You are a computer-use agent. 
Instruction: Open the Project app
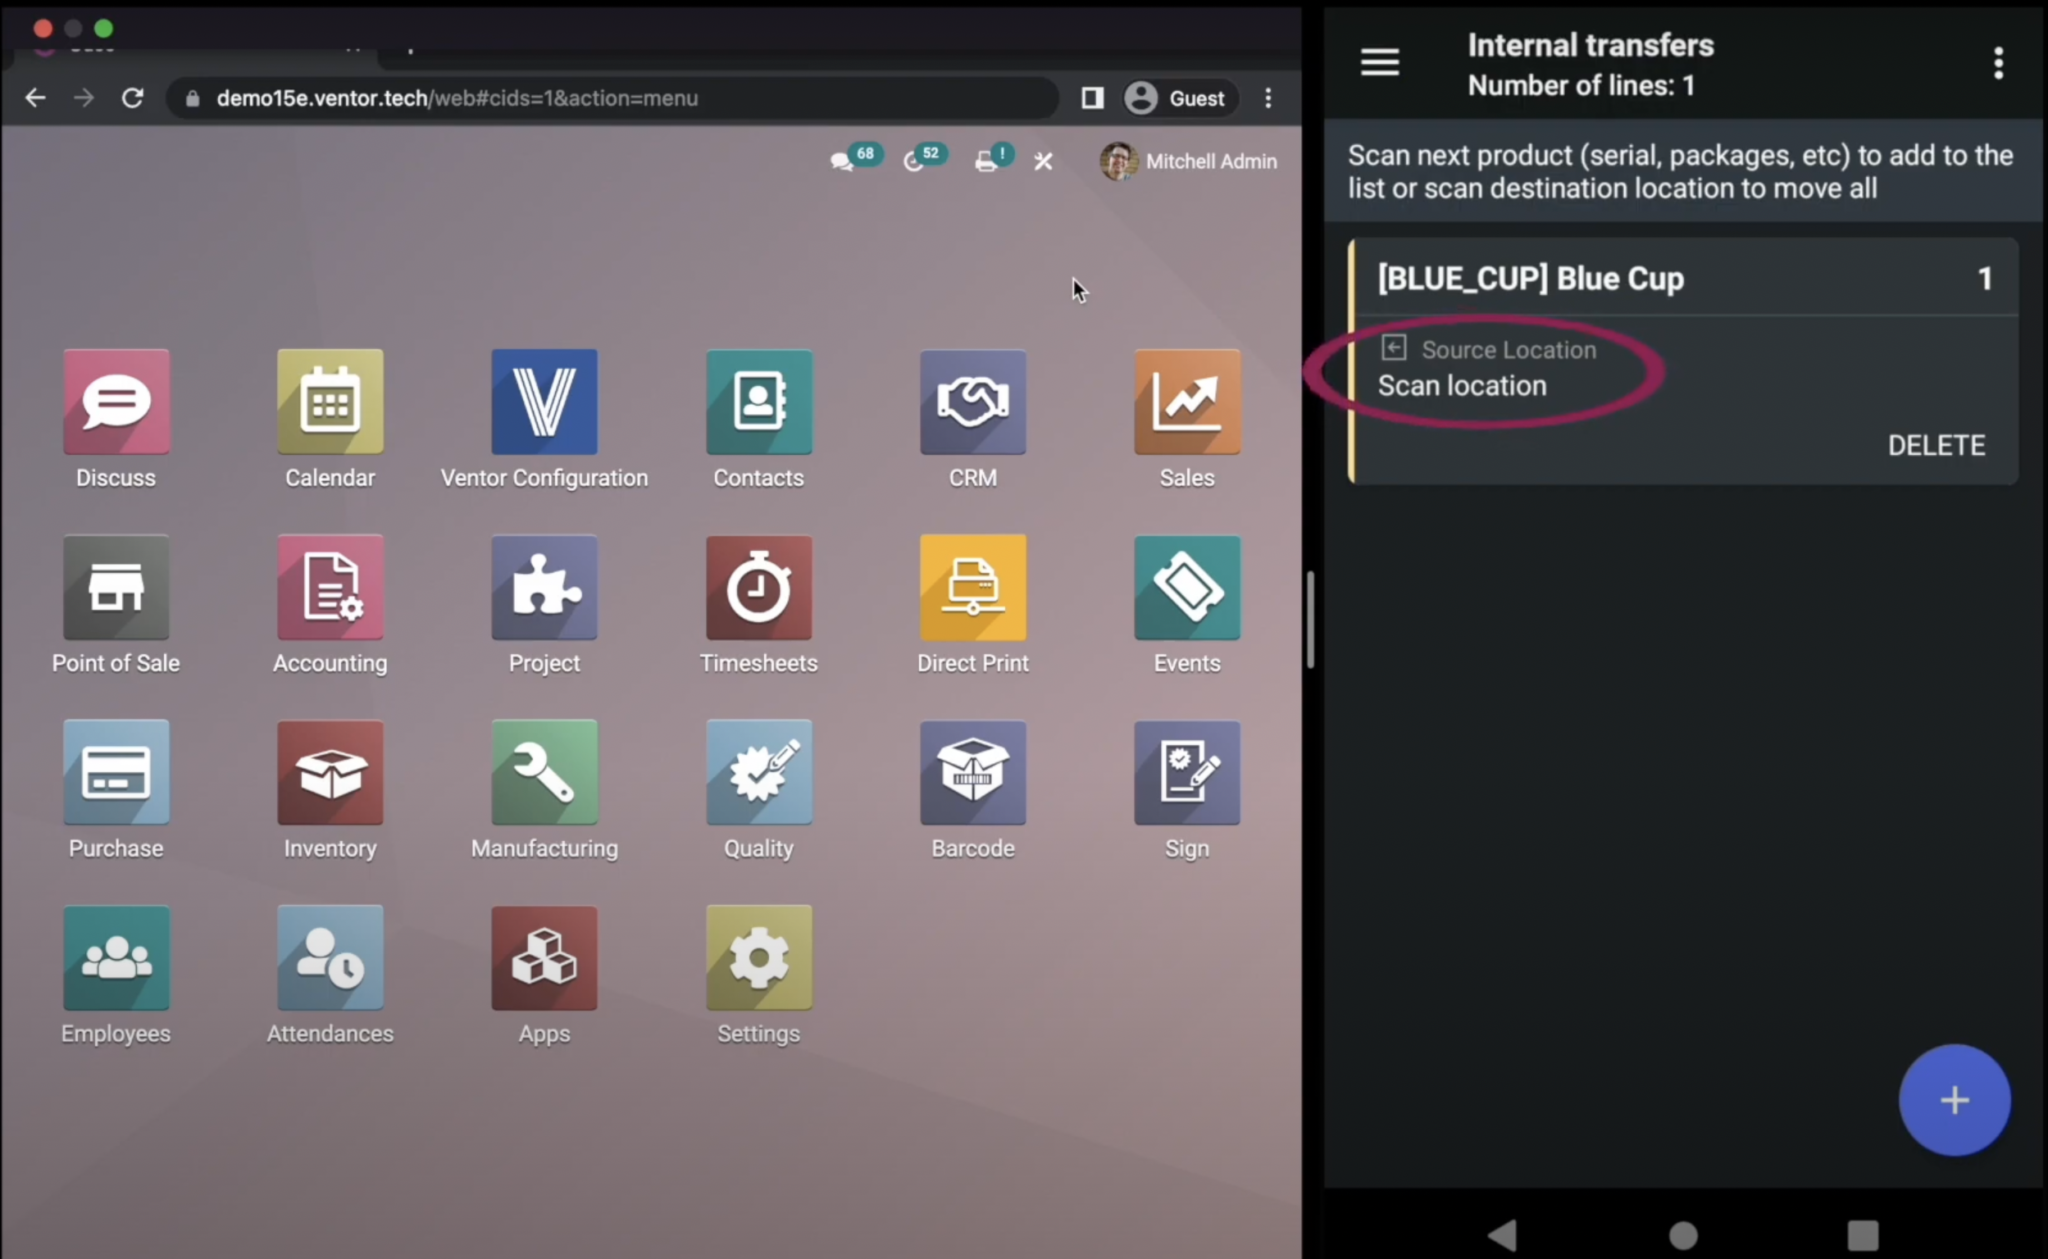(544, 587)
